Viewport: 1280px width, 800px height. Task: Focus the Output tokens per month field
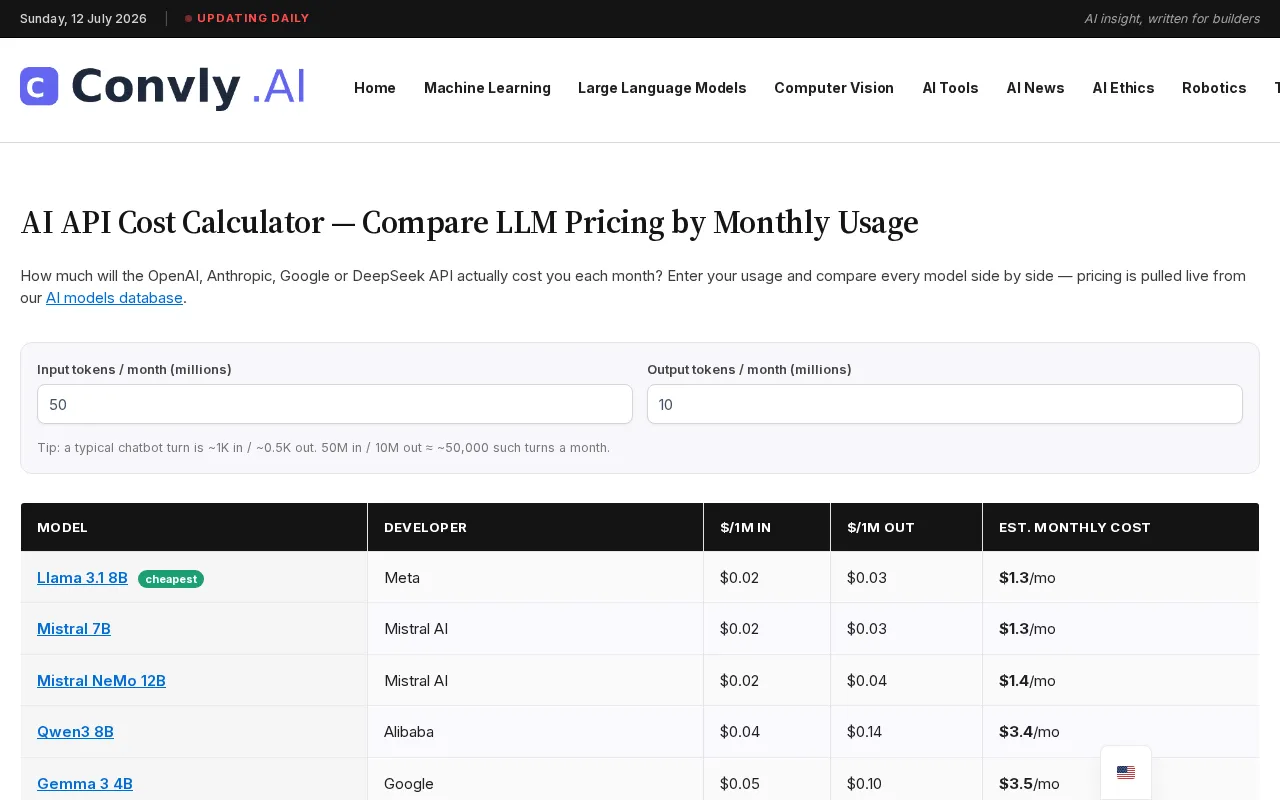[x=945, y=404]
